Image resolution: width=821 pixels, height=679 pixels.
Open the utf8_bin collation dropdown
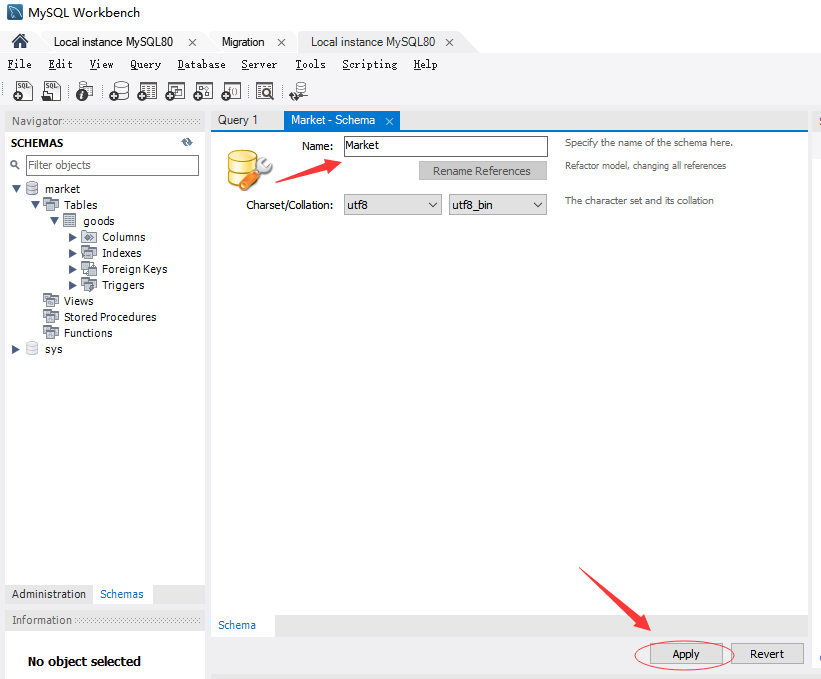[x=497, y=205]
